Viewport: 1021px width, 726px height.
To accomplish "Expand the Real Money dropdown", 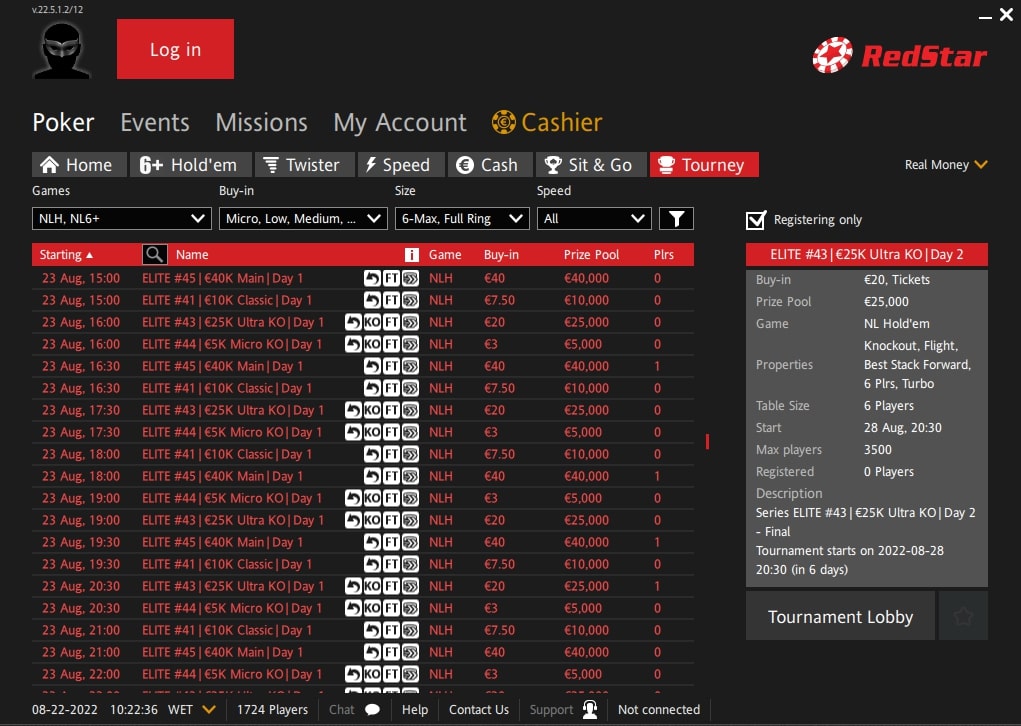I will 944,164.
